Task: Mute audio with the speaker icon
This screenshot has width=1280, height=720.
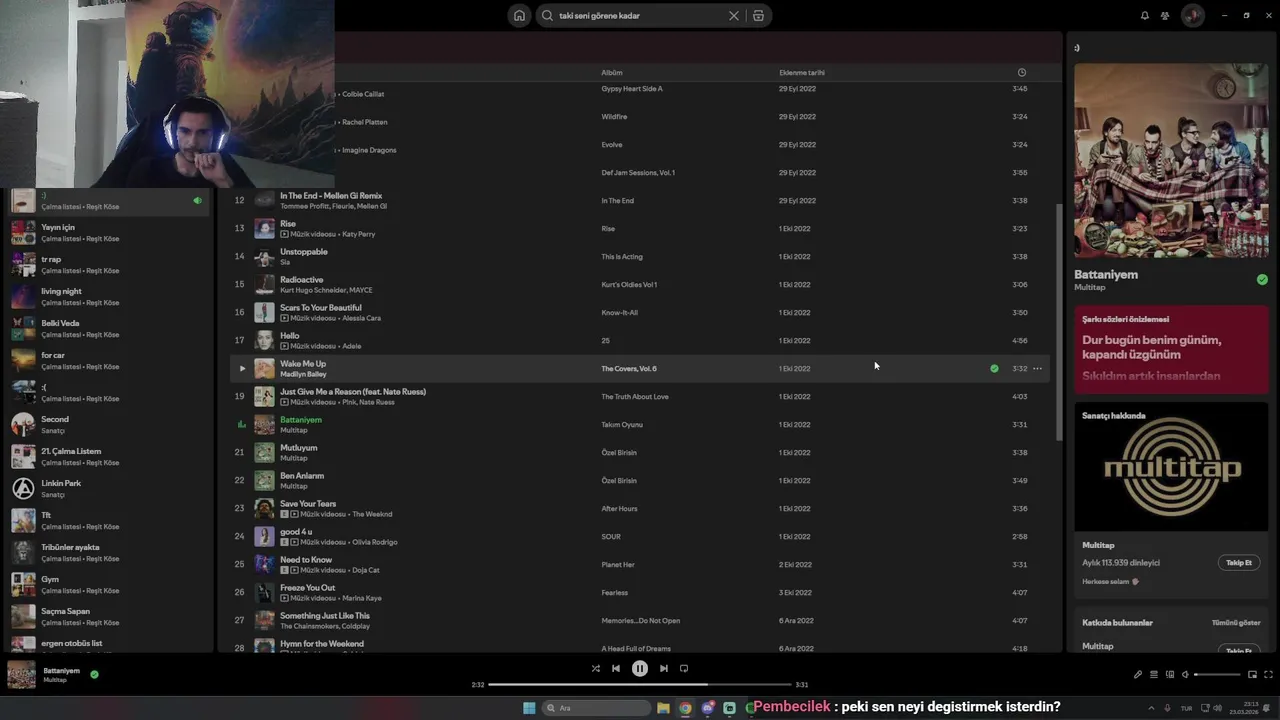Action: click(x=1185, y=674)
